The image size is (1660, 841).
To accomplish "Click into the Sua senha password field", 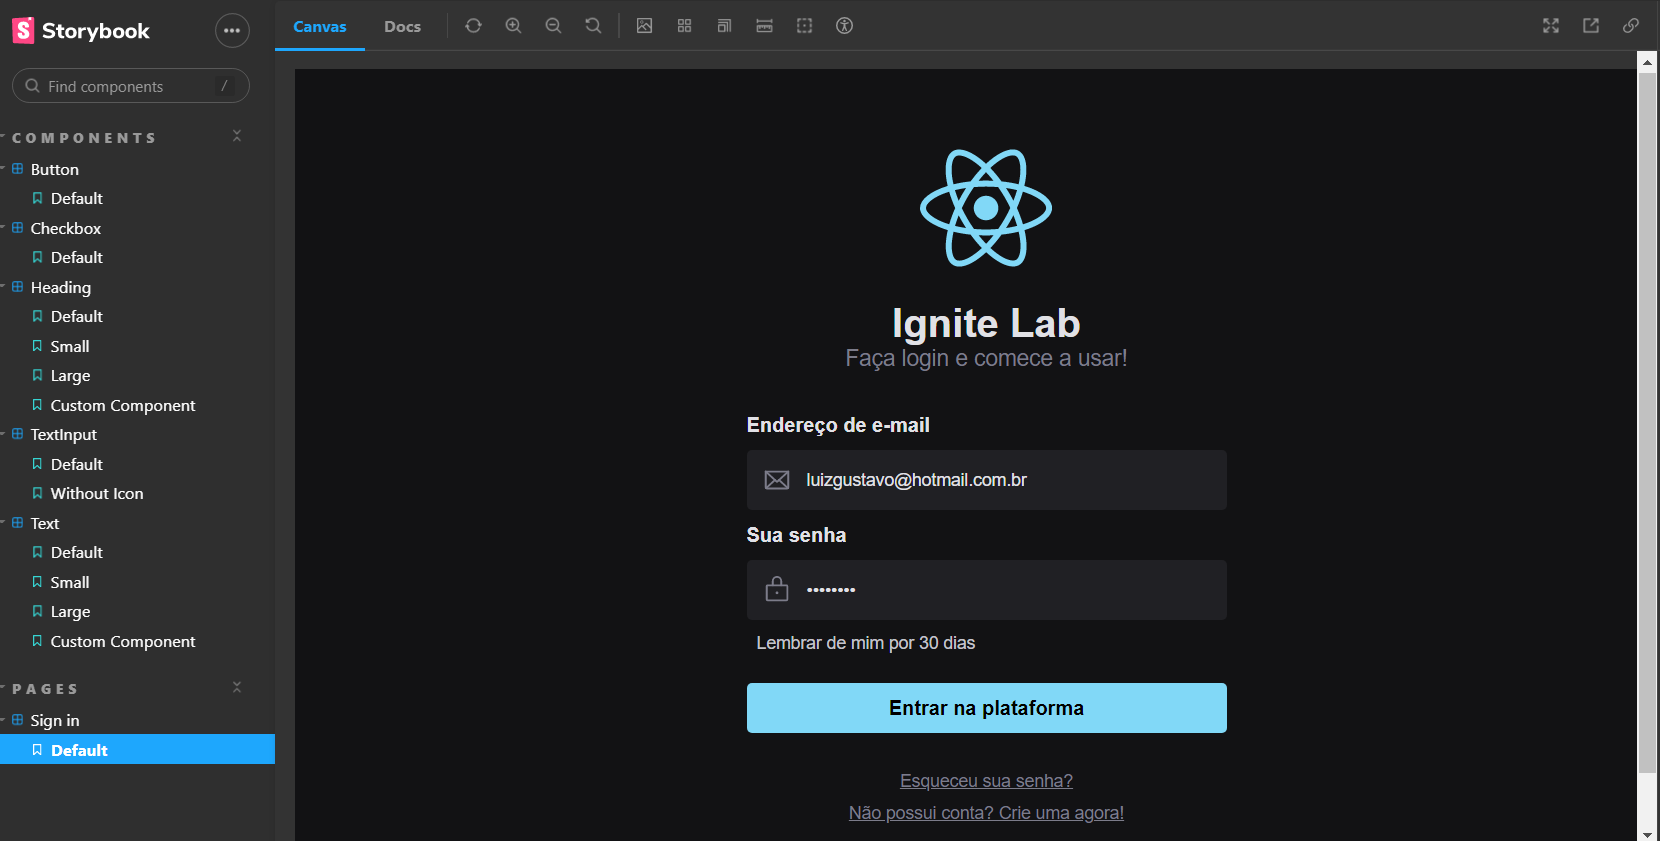I will pyautogui.click(x=986, y=590).
